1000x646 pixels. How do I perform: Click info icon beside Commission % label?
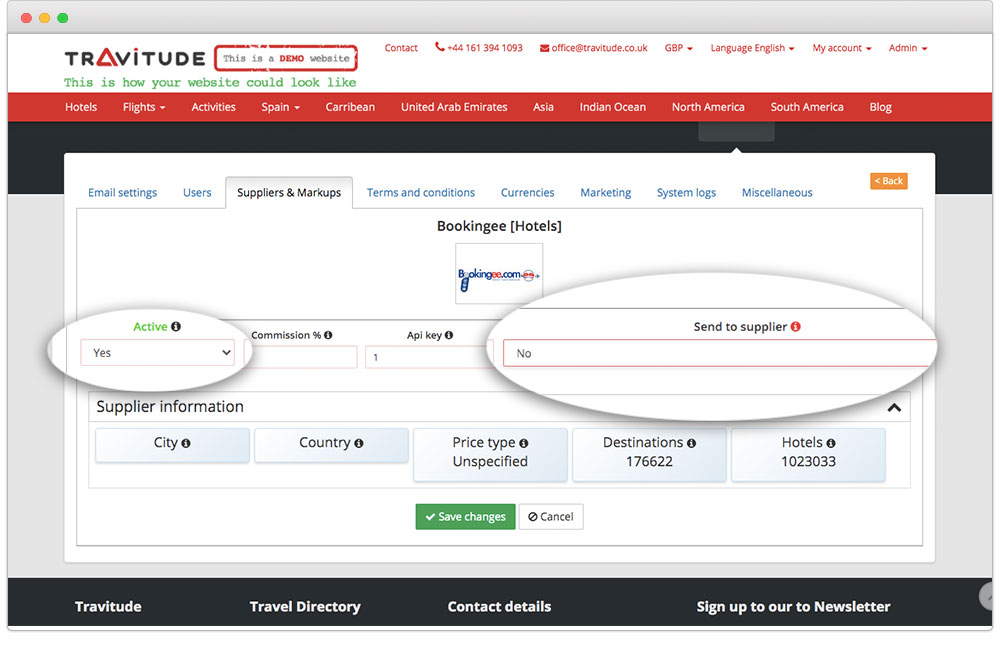(328, 336)
